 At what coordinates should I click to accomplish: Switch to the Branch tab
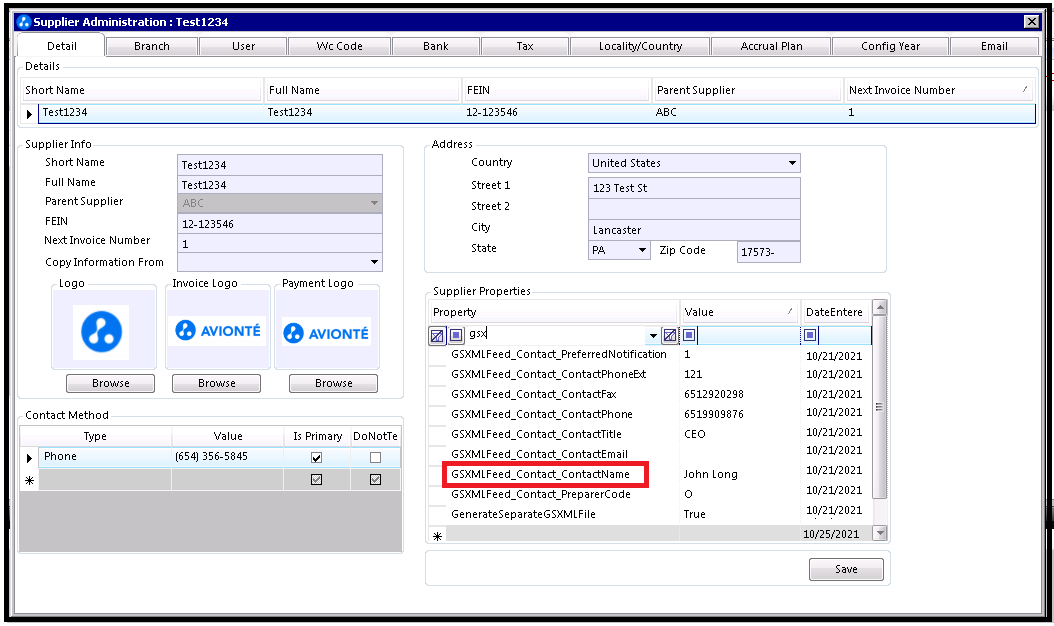(x=152, y=46)
